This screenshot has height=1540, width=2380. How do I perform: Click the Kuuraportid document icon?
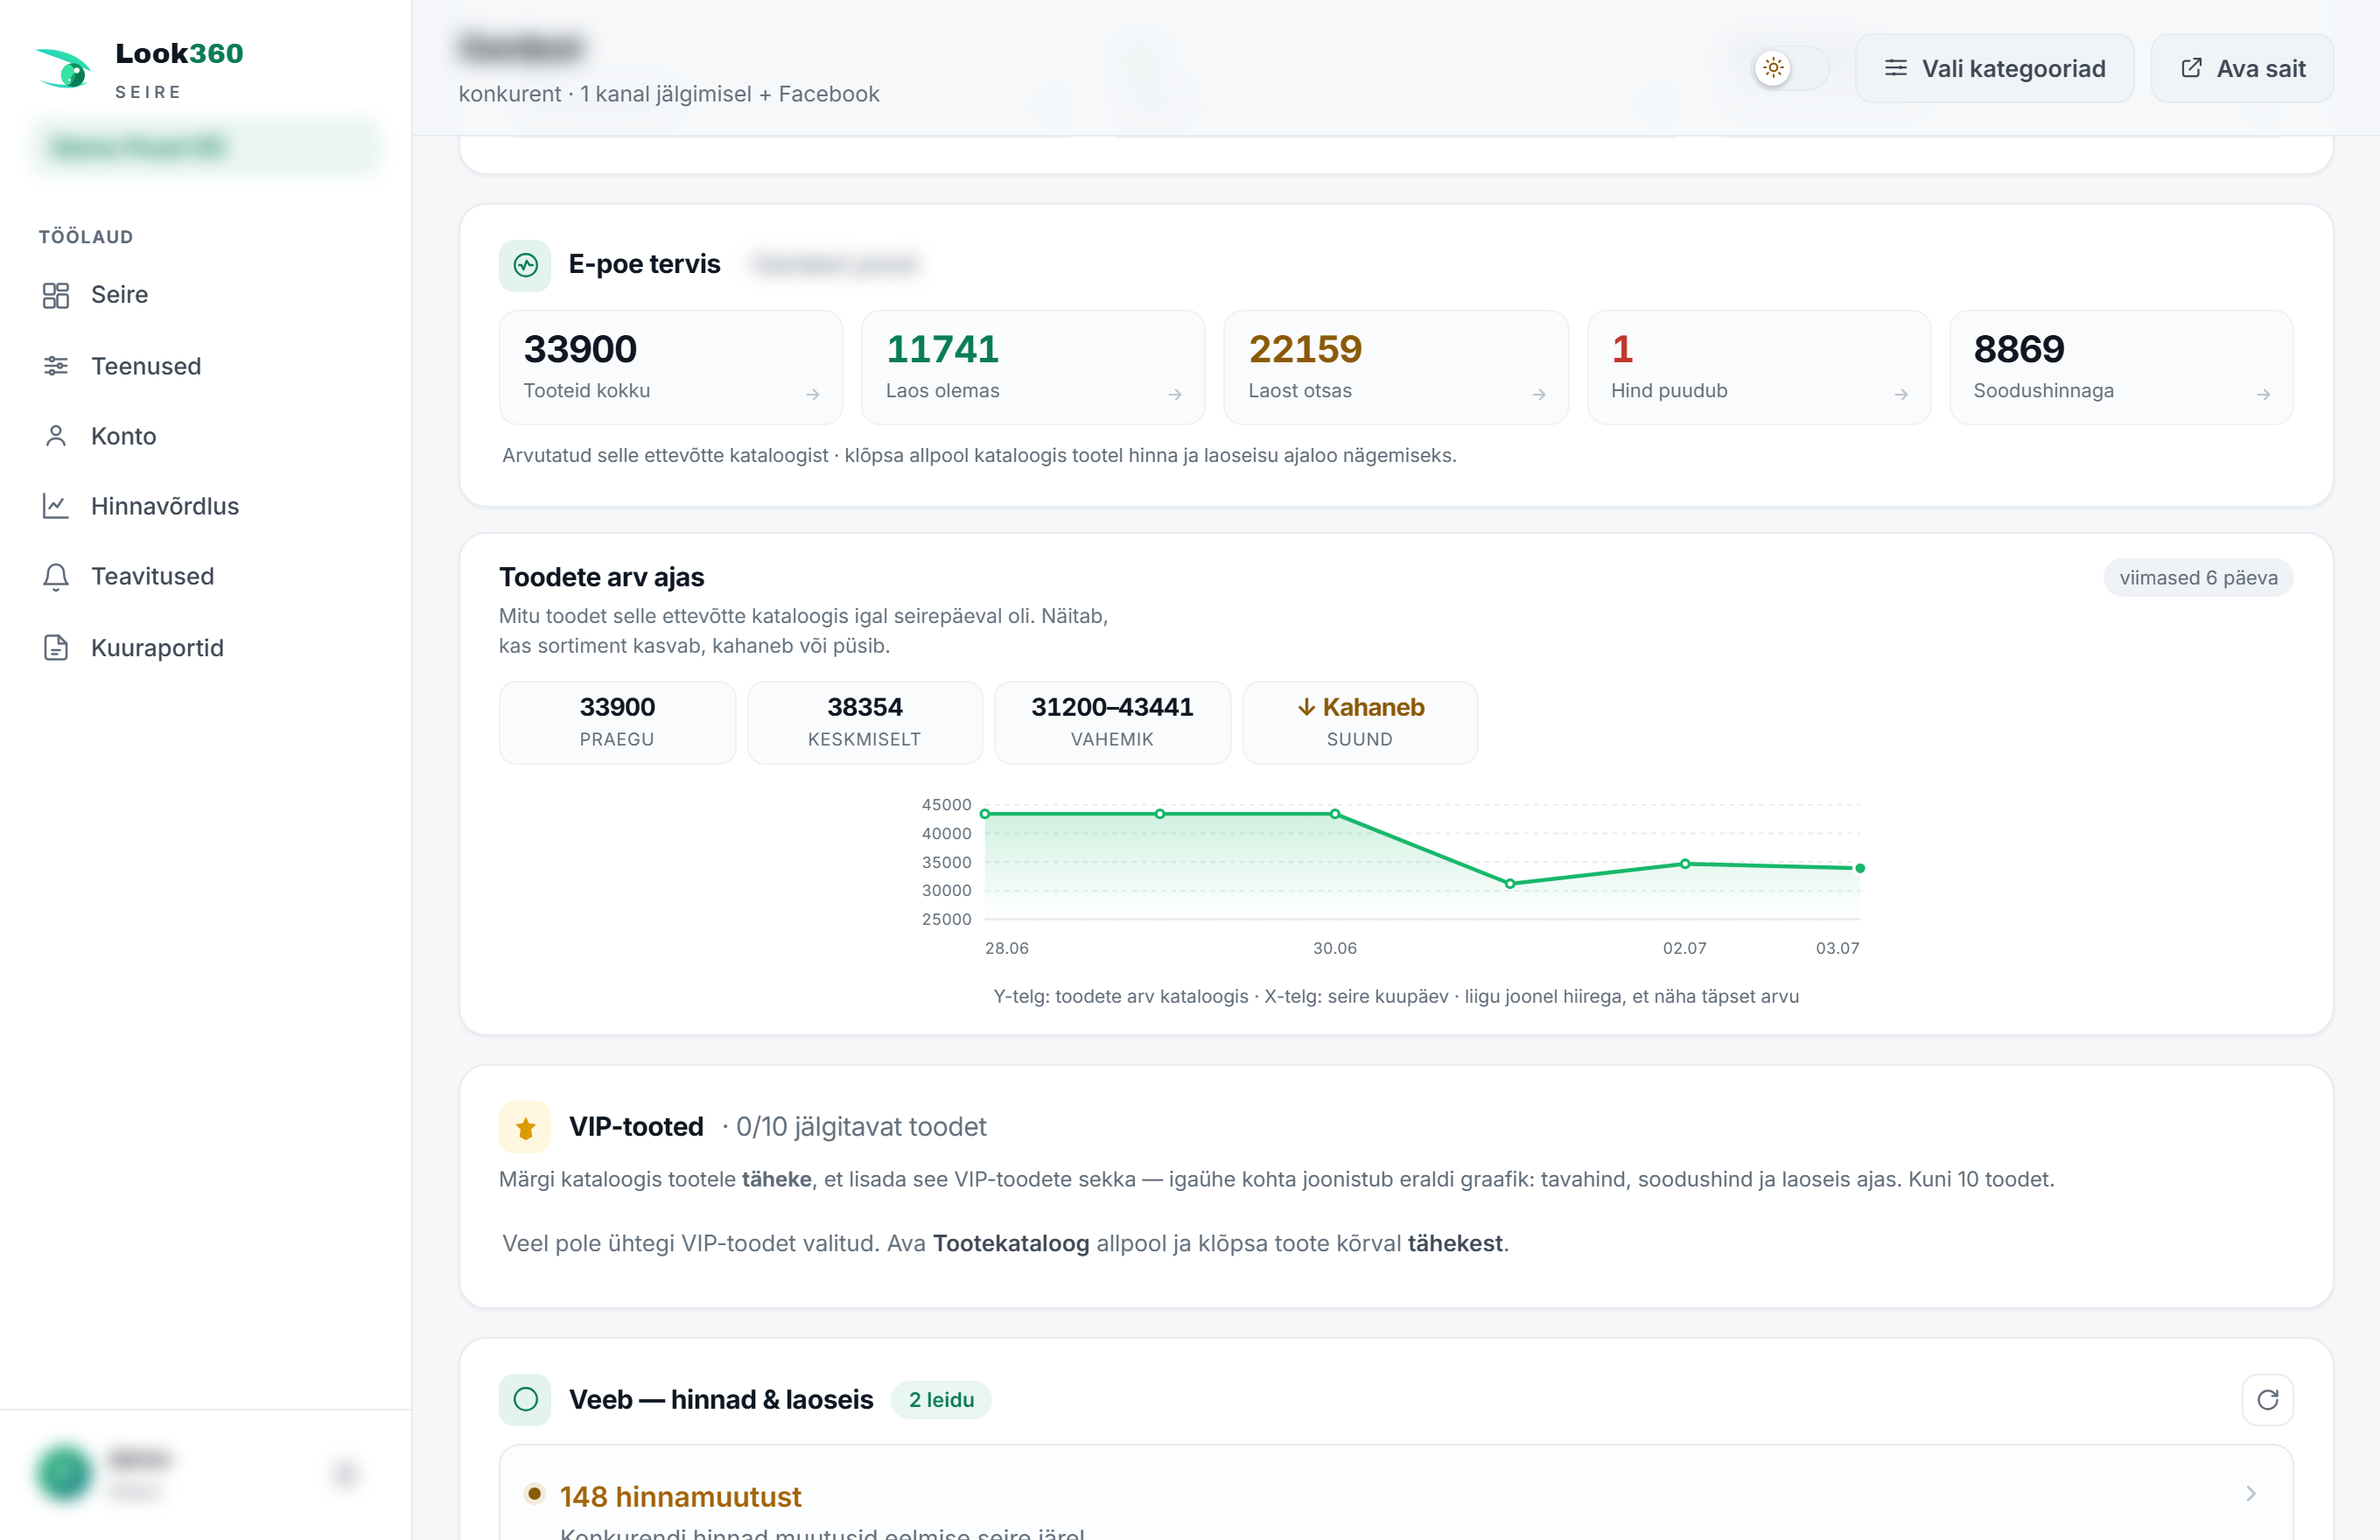tap(56, 648)
